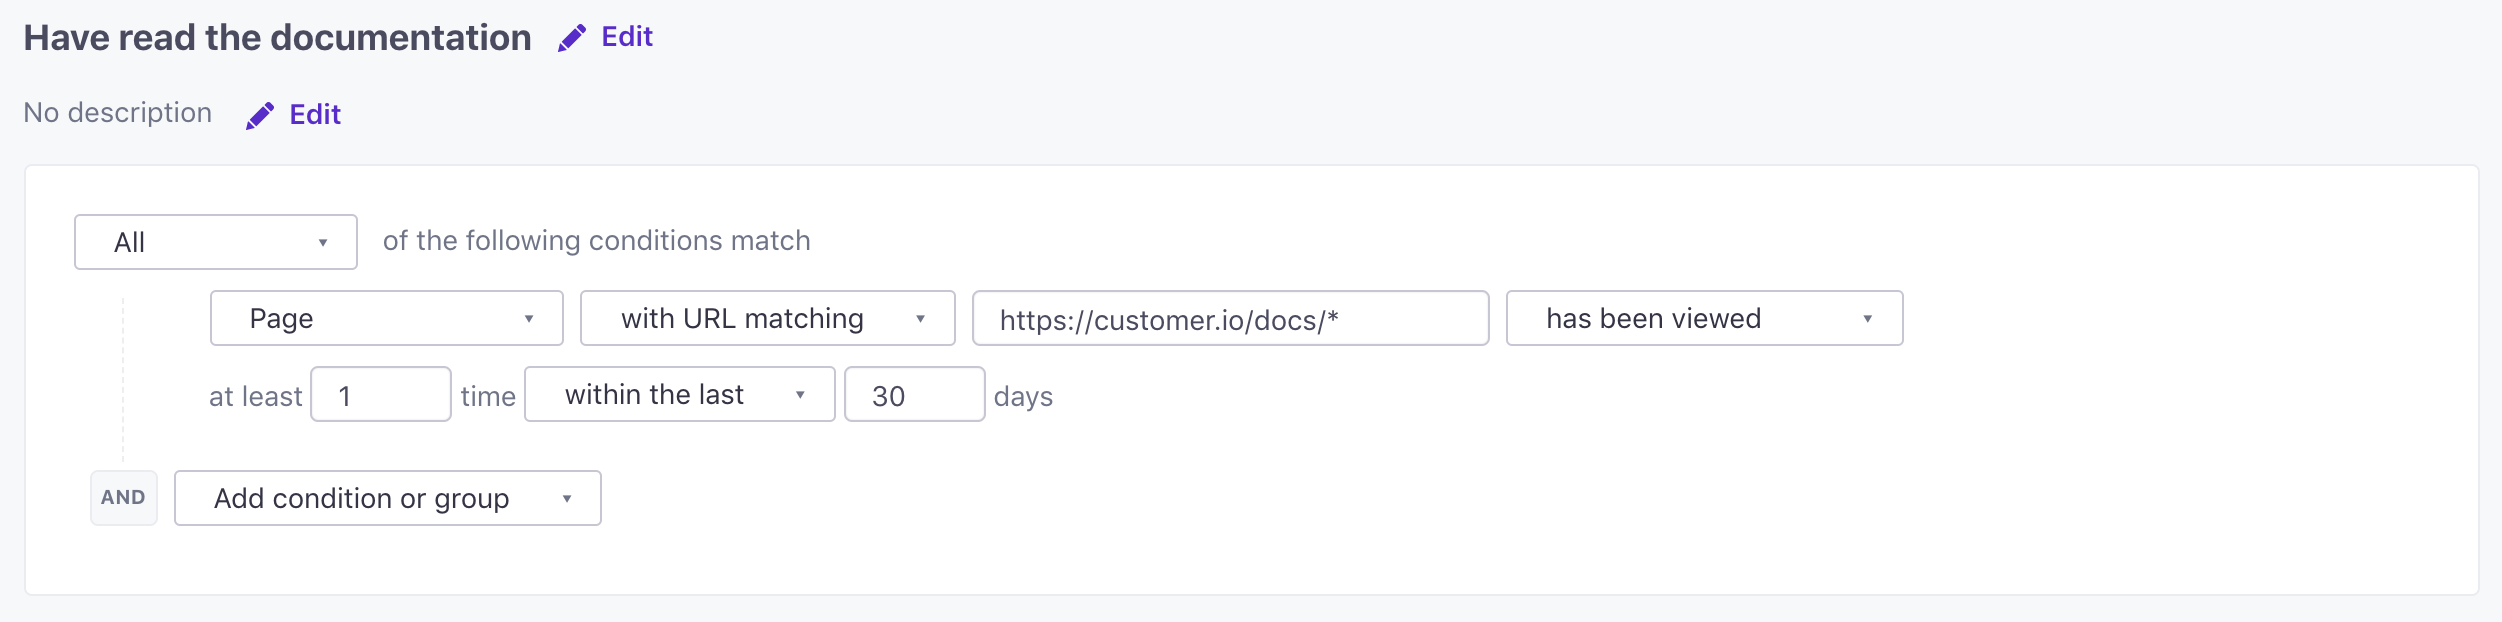
Task: Click the arrow on the All dropdown
Action: pyautogui.click(x=323, y=243)
